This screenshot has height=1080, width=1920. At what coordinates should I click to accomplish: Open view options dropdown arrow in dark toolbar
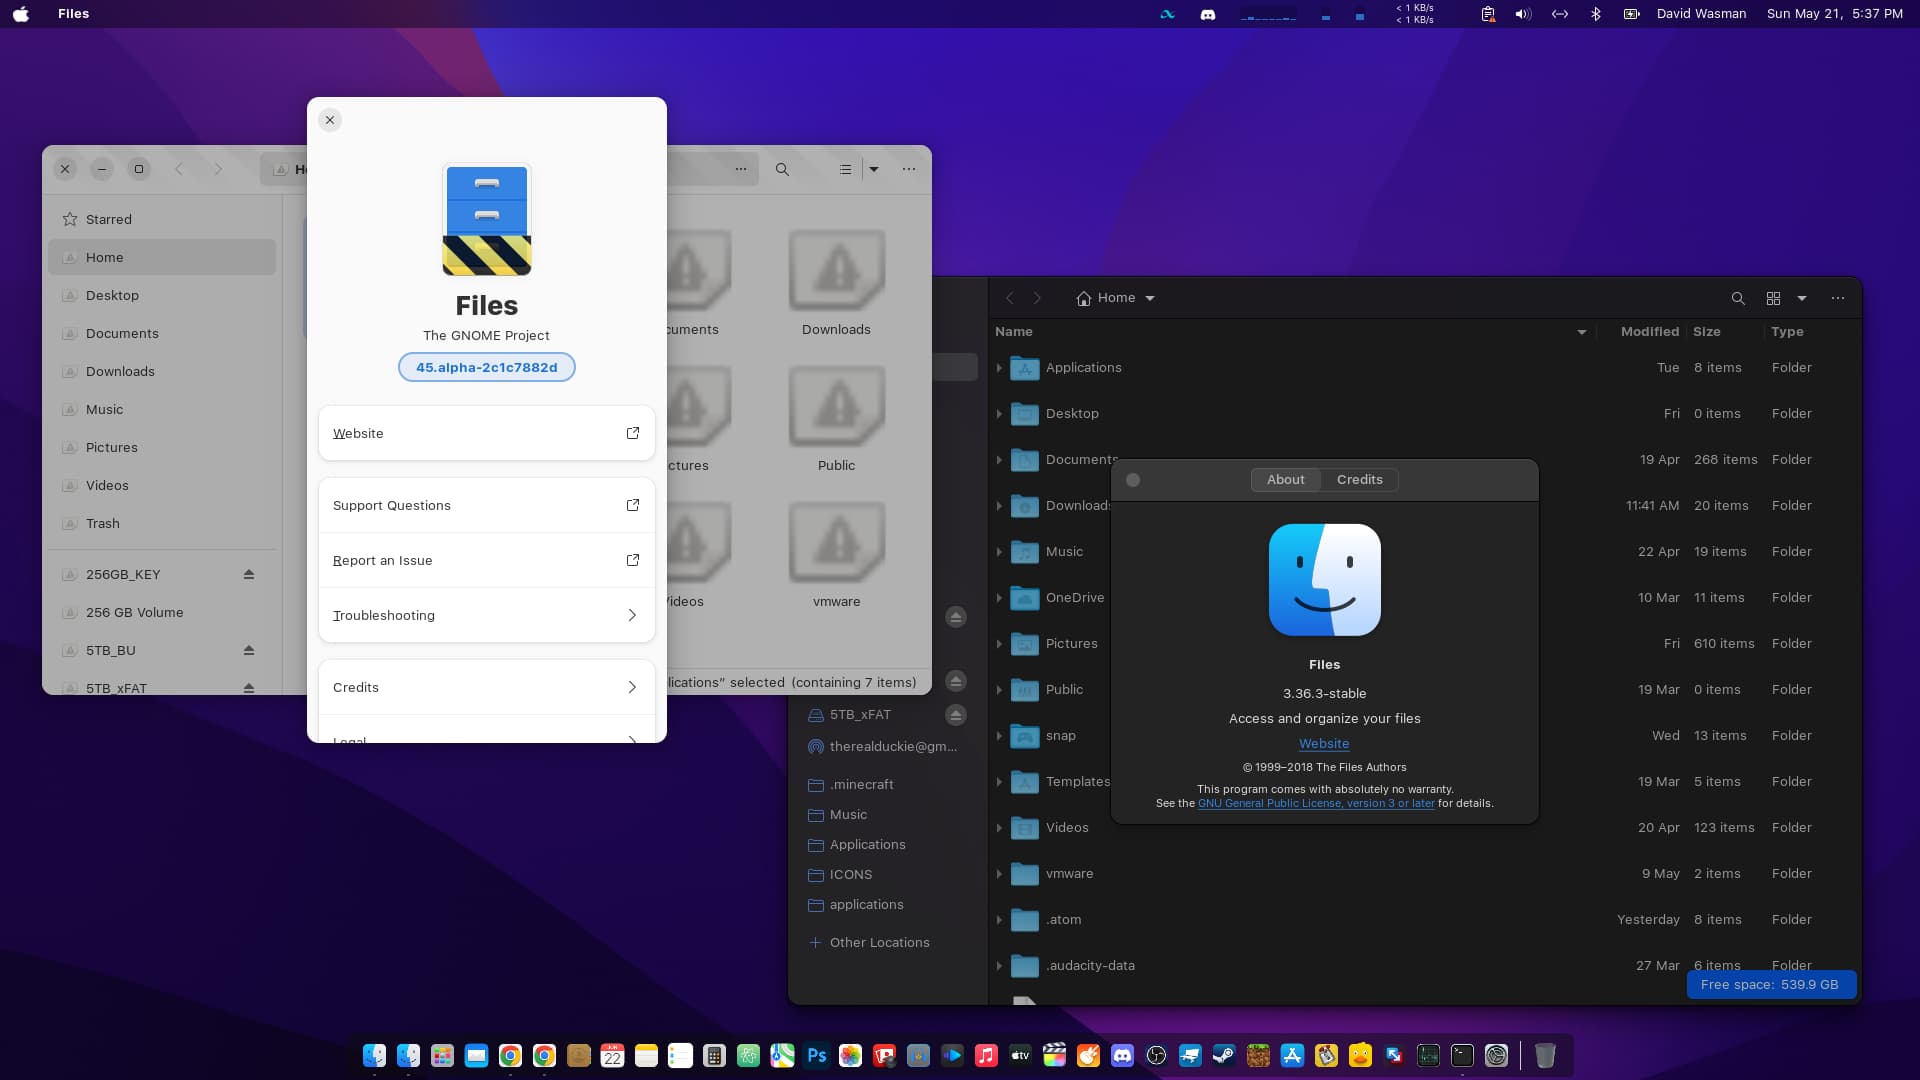click(1802, 298)
